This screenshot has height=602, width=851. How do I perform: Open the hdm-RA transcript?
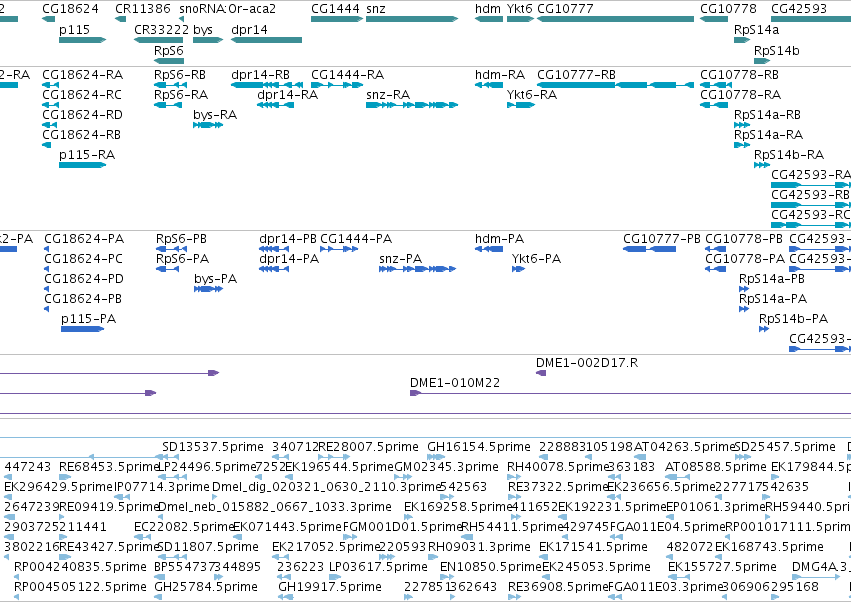click(x=489, y=85)
